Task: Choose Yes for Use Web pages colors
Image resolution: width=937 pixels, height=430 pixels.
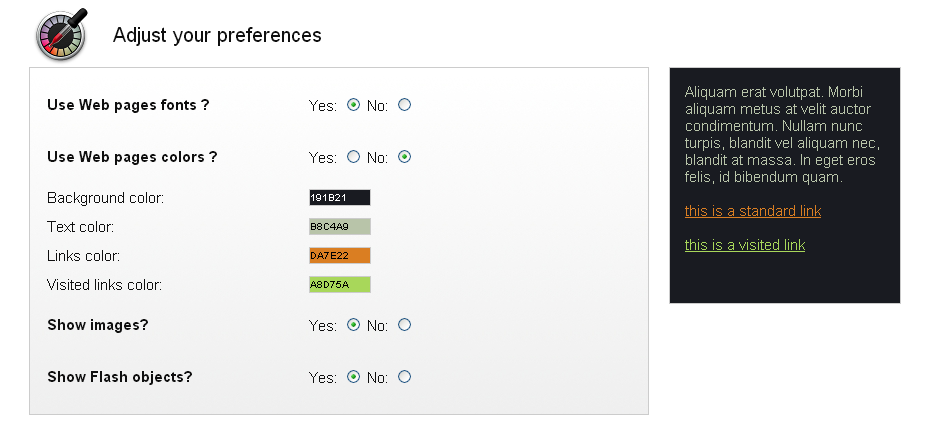Action: [x=354, y=156]
